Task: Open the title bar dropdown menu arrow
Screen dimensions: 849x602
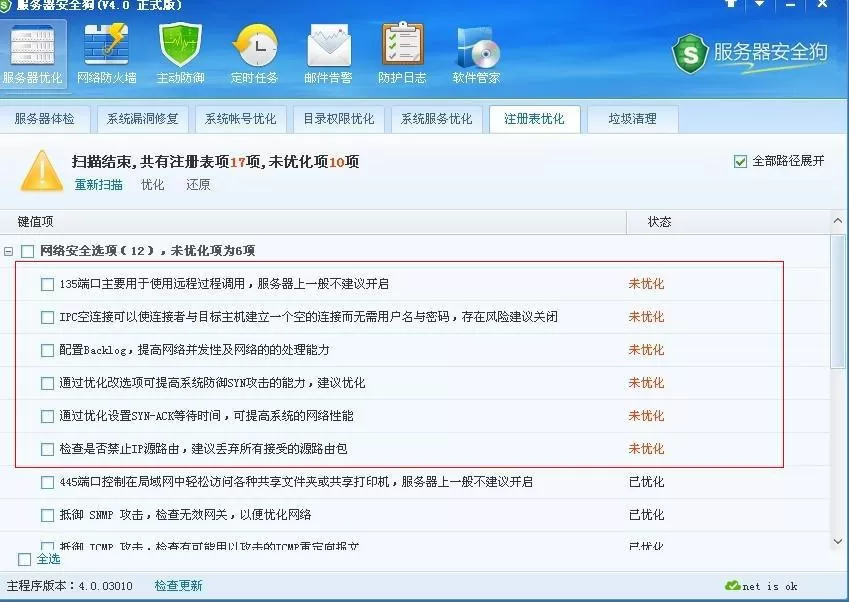Action: click(760, 3)
